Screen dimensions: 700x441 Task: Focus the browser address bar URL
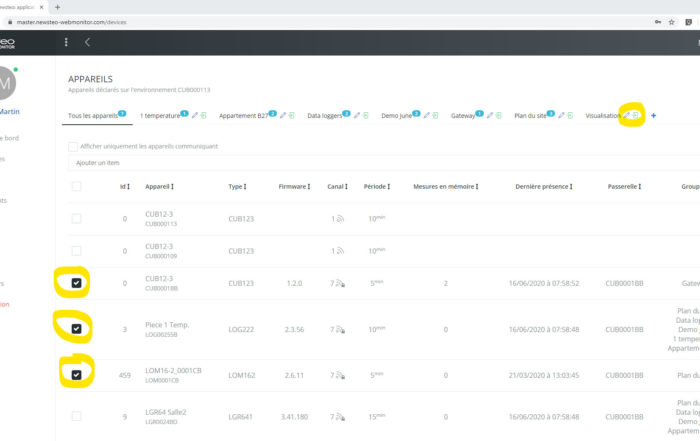coord(71,22)
